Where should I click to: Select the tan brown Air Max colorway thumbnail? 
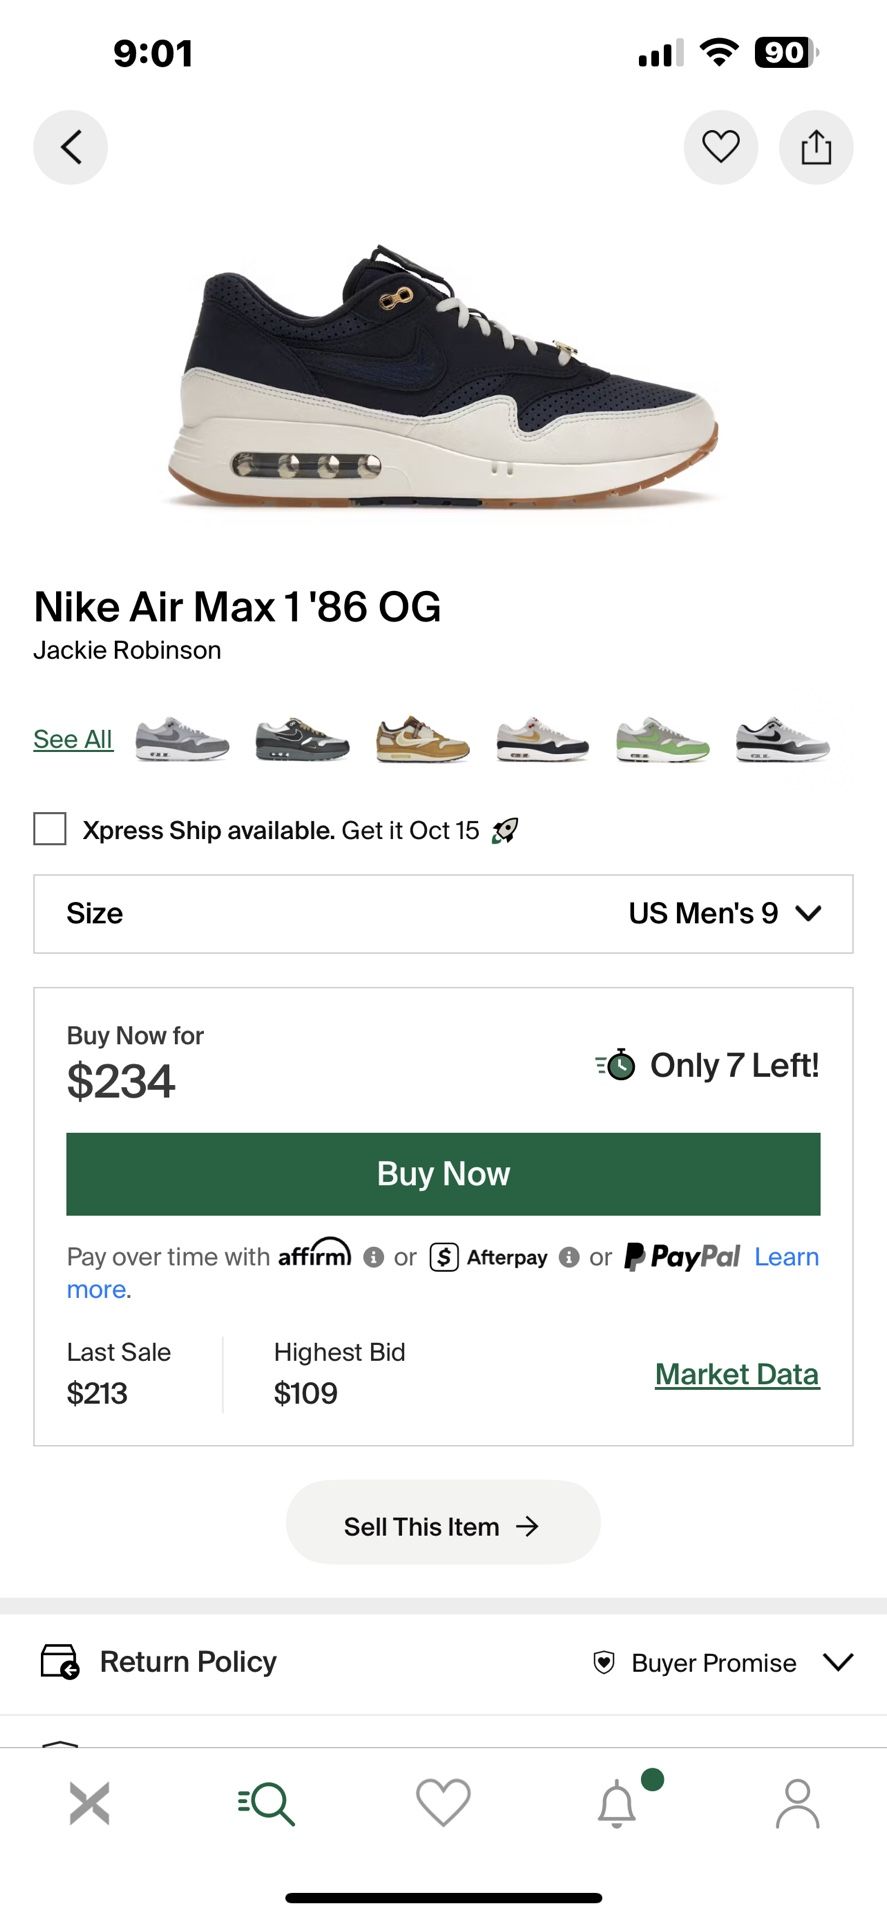tap(422, 740)
